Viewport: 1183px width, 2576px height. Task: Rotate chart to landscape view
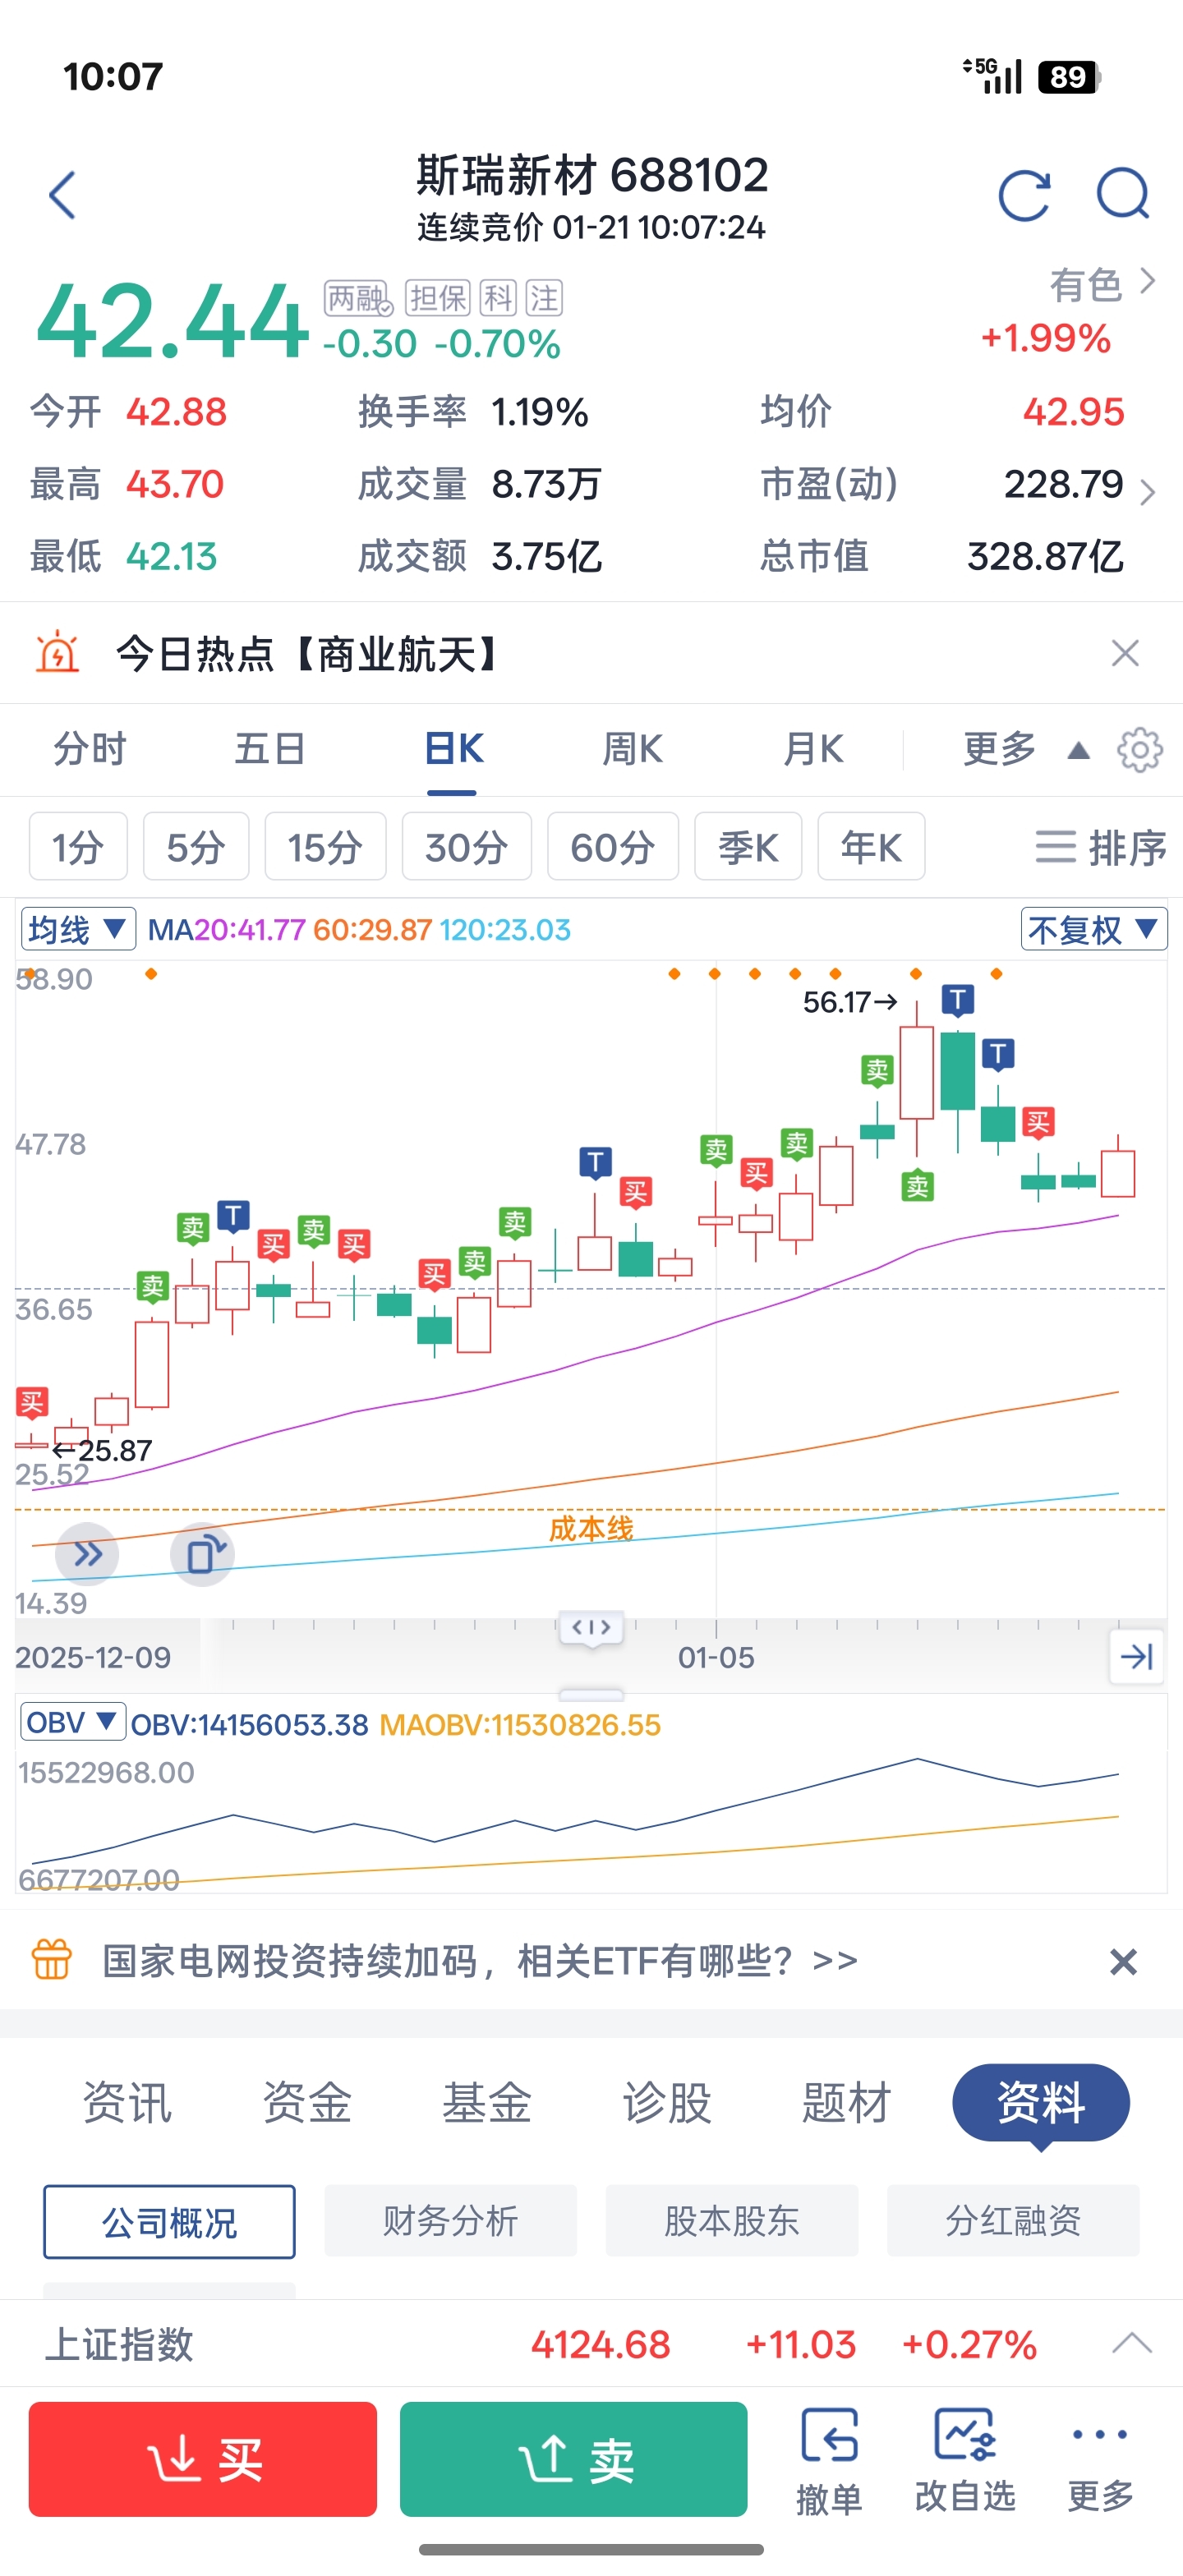(203, 1555)
